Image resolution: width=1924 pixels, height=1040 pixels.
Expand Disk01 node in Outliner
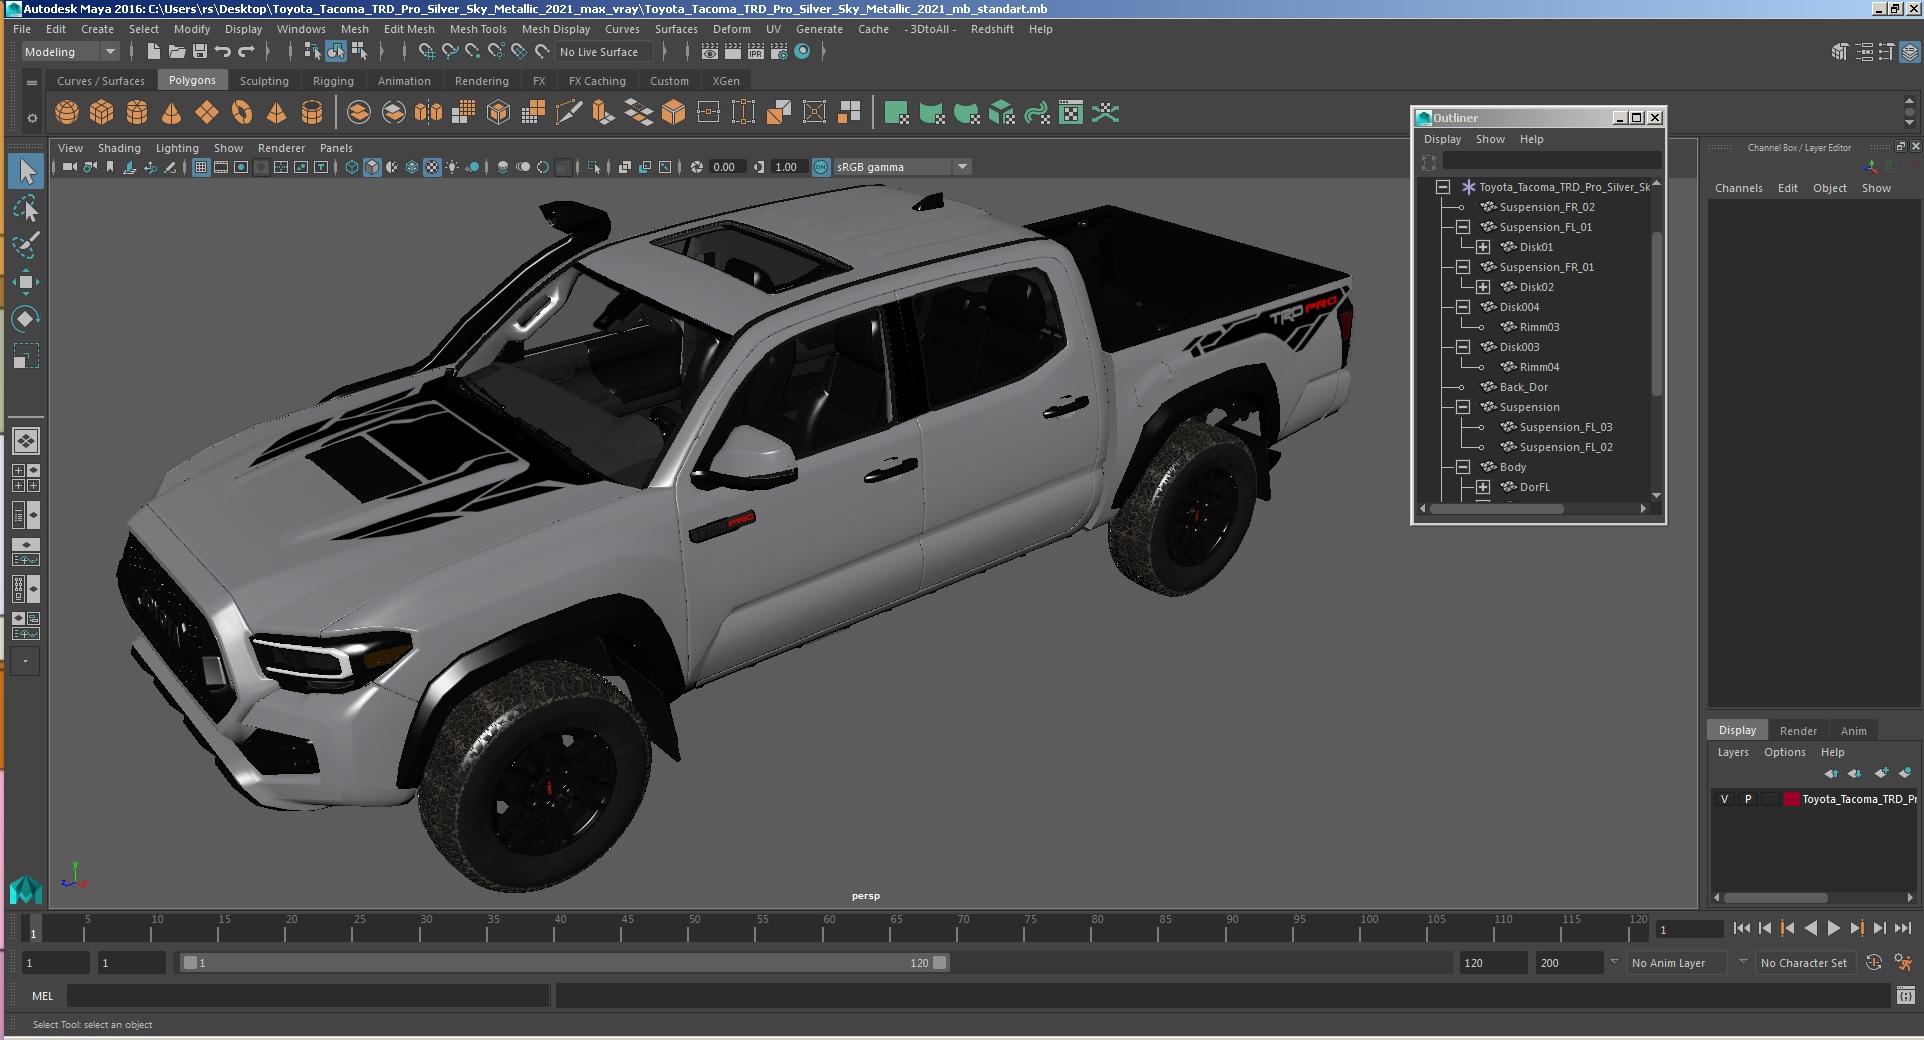coord(1483,247)
